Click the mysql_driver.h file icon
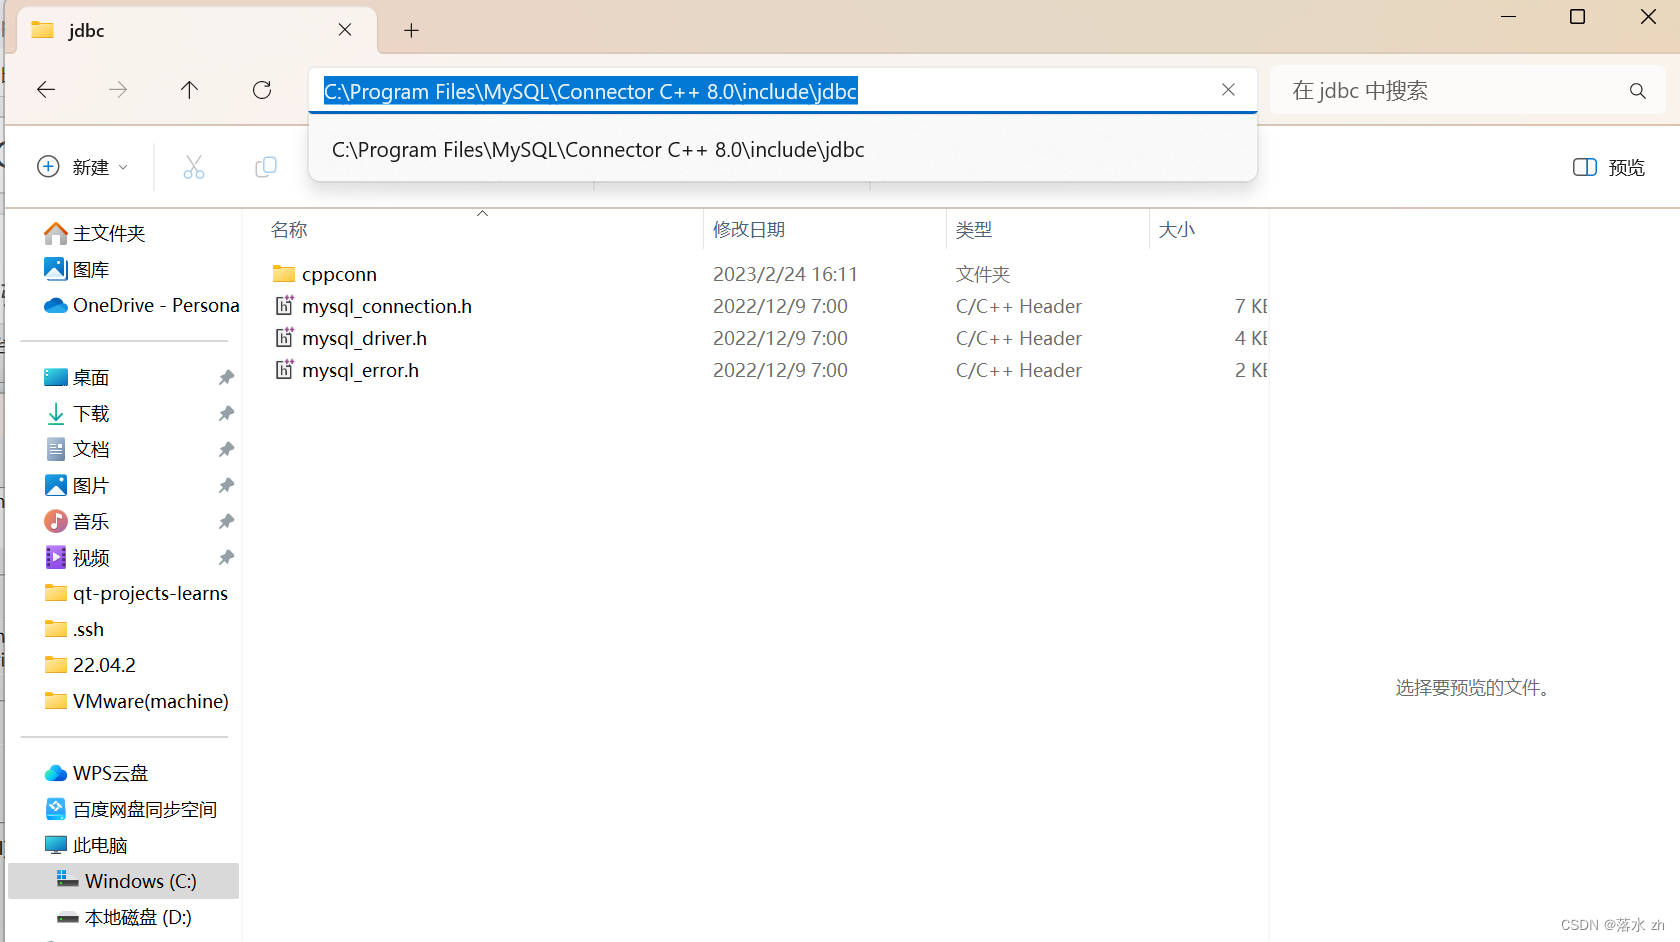The image size is (1680, 942). [x=284, y=338]
